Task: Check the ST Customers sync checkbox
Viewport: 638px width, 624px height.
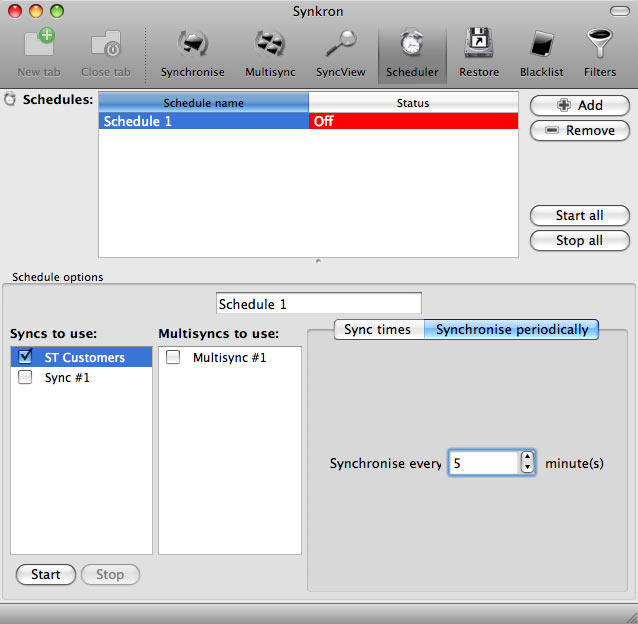Action: [x=25, y=356]
